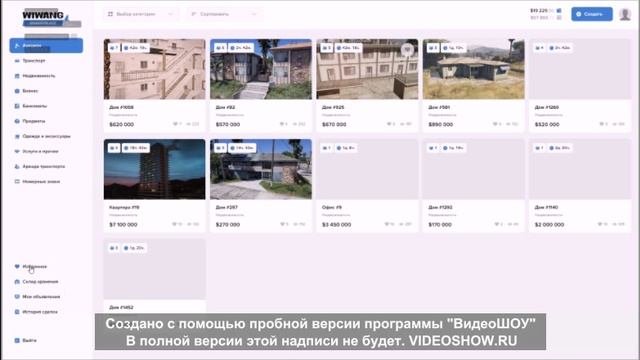The height and width of the screenshot is (360, 640).
Task: Open 'Мои объявления' page
Action: (41, 297)
